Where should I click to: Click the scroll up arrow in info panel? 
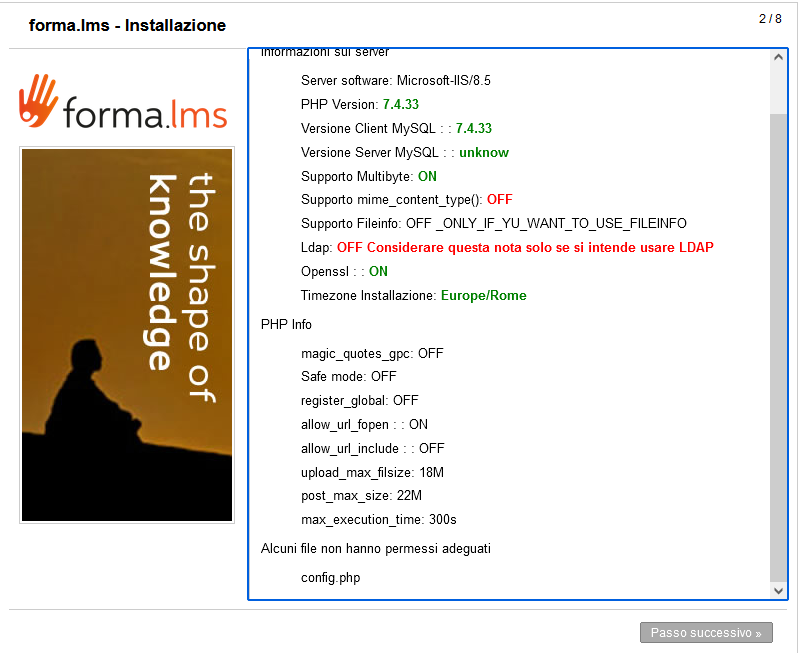point(779,57)
